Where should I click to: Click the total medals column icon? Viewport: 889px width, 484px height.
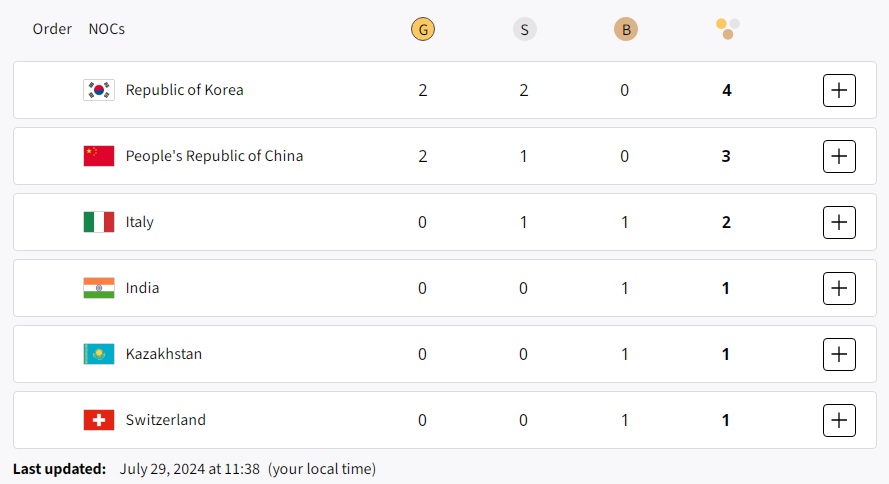click(x=727, y=29)
